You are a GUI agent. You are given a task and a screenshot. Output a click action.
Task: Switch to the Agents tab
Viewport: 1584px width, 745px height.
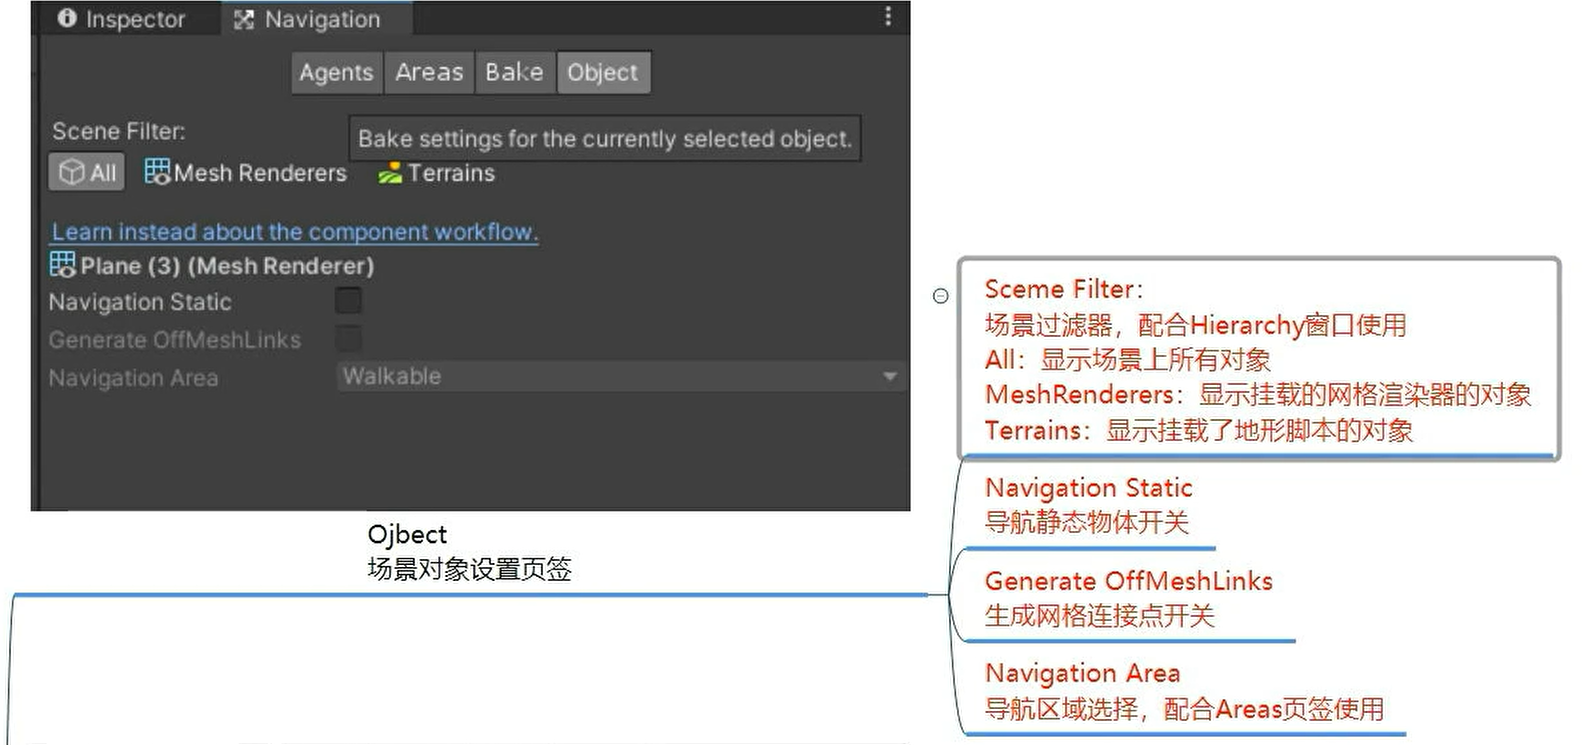pos(336,72)
